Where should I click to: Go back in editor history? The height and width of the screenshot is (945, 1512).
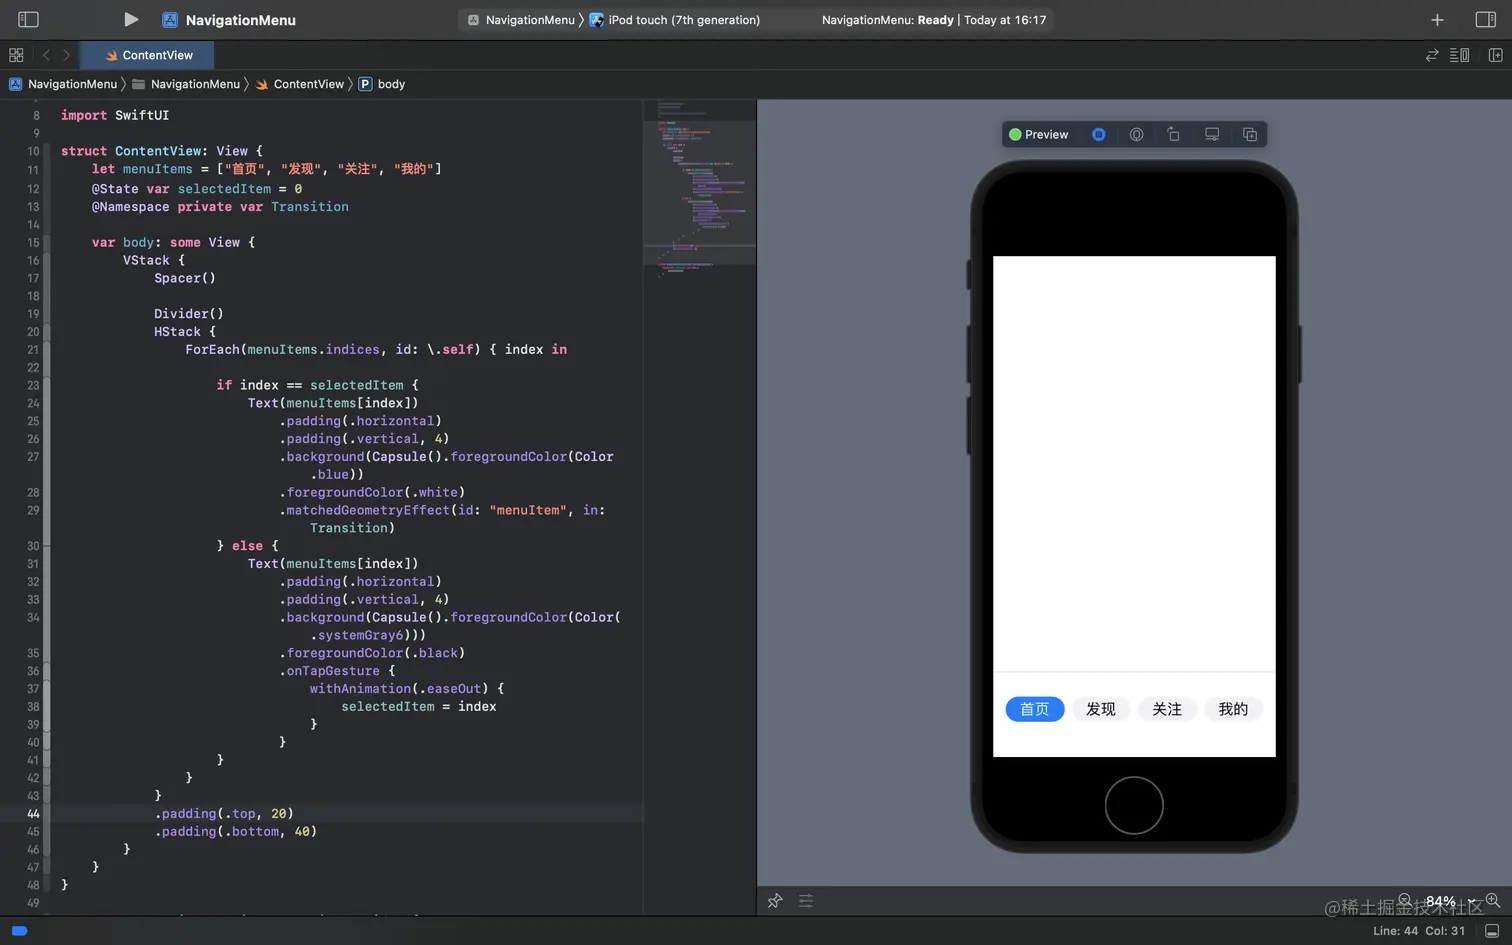pos(46,55)
